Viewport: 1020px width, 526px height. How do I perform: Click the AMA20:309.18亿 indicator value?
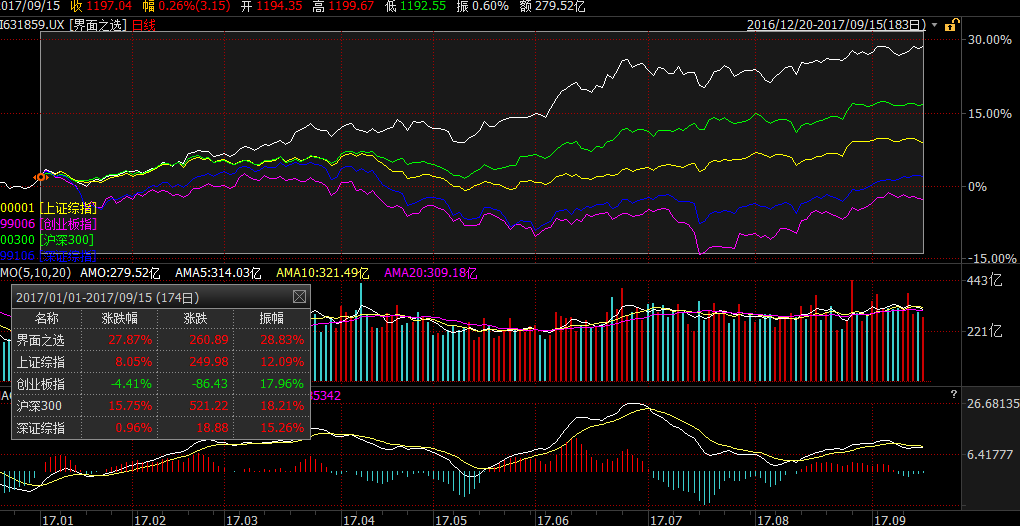(x=431, y=272)
